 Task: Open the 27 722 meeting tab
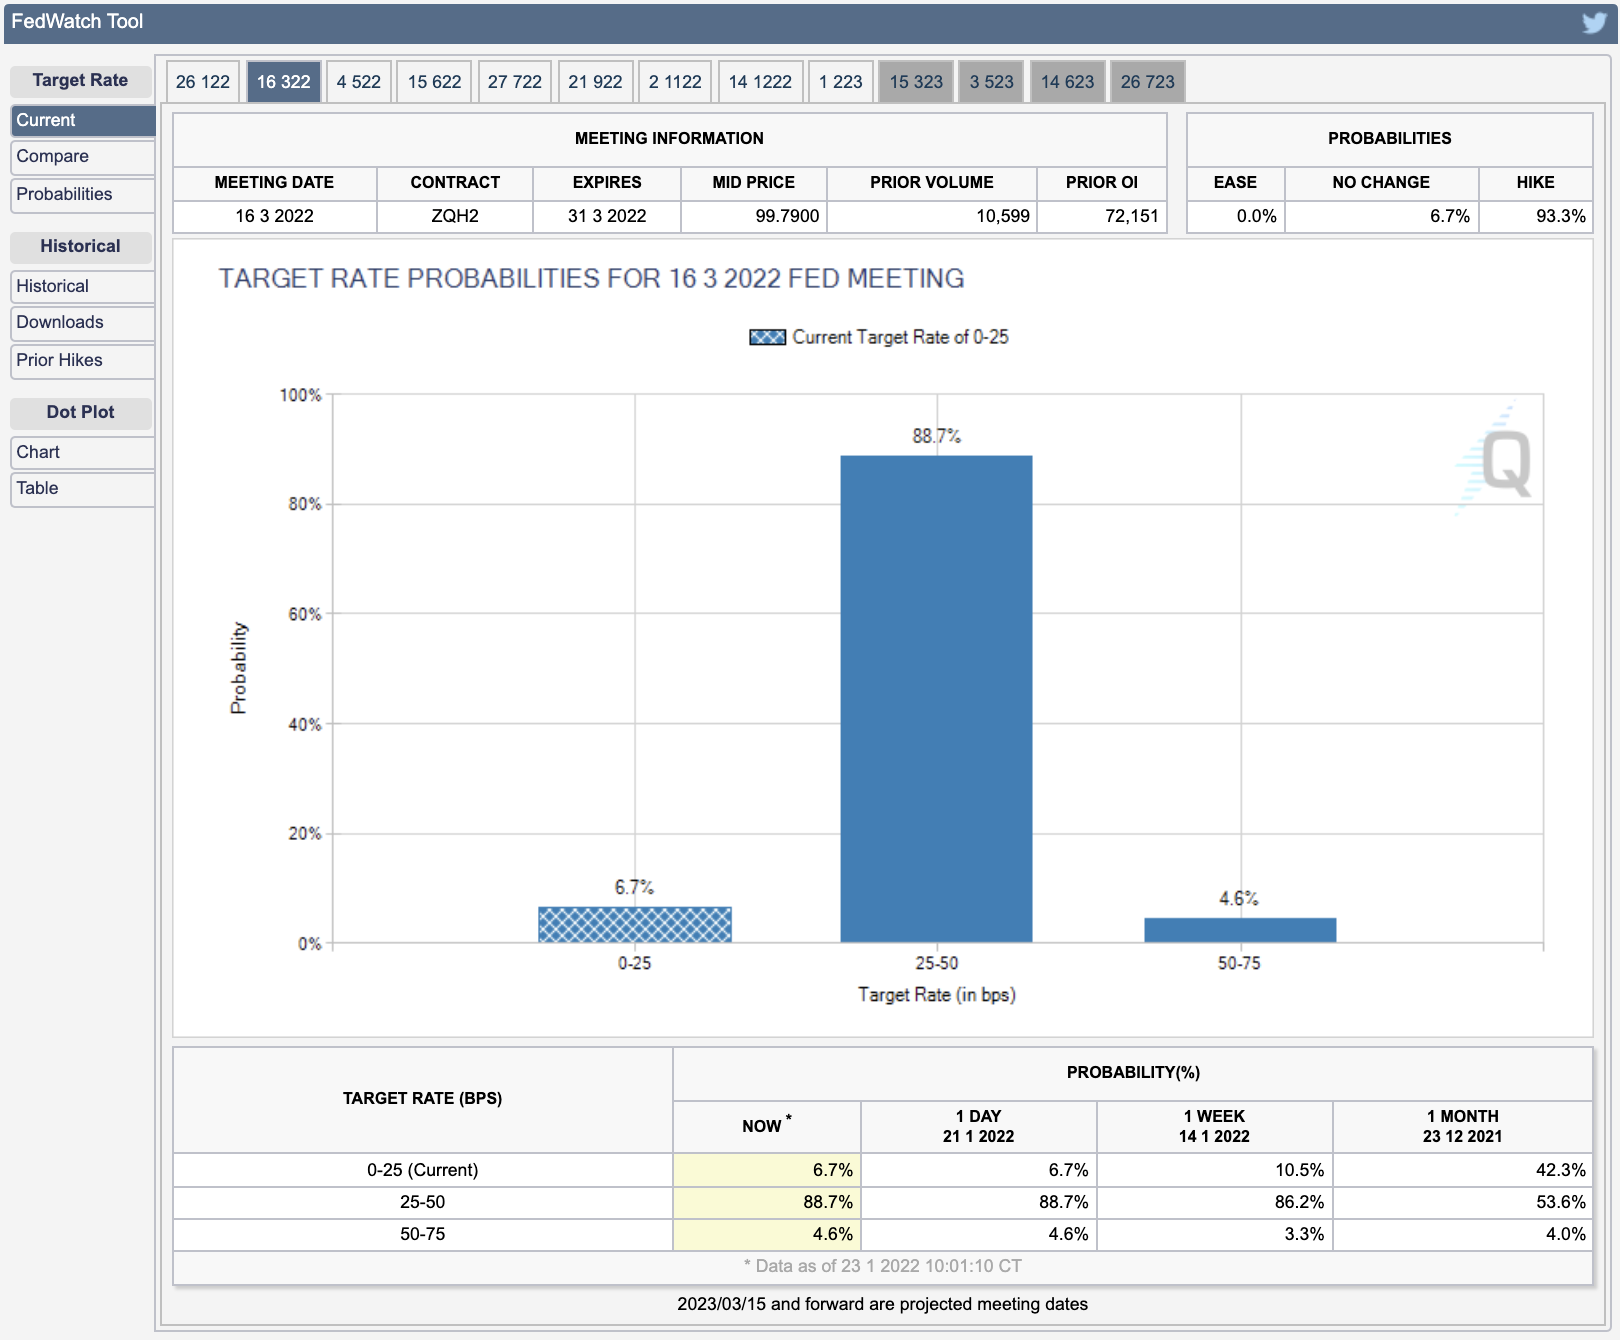point(515,82)
